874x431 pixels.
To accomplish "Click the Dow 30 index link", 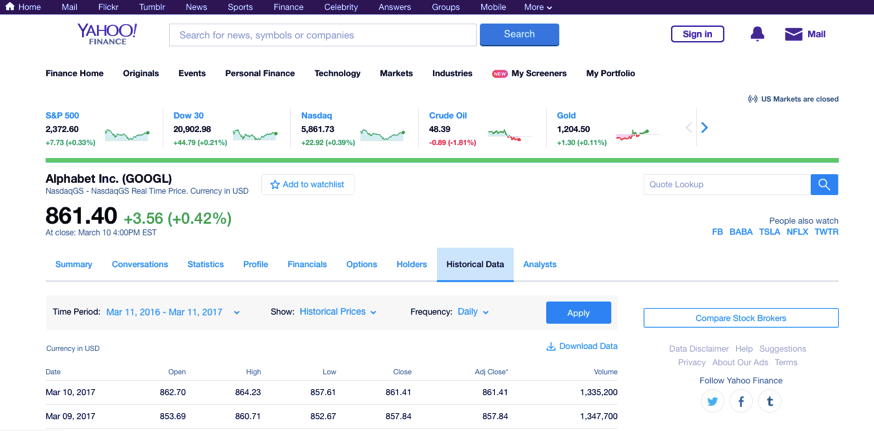I will pos(188,115).
